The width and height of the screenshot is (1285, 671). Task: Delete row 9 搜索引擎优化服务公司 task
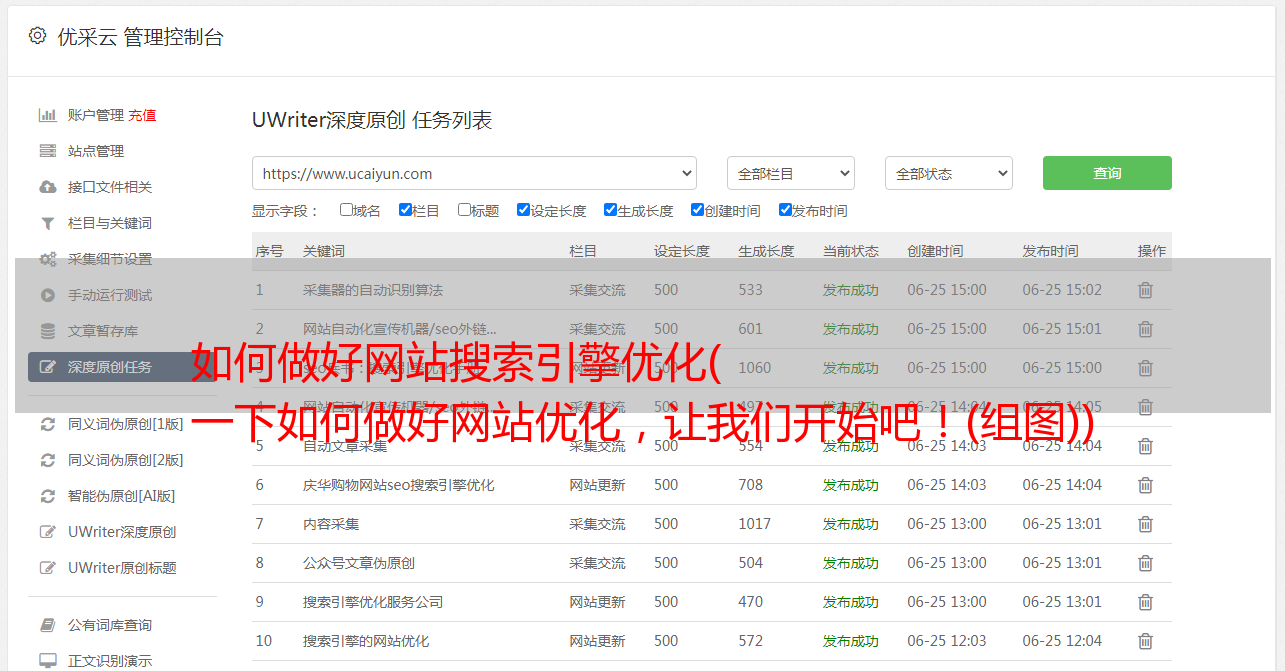pos(1146,602)
